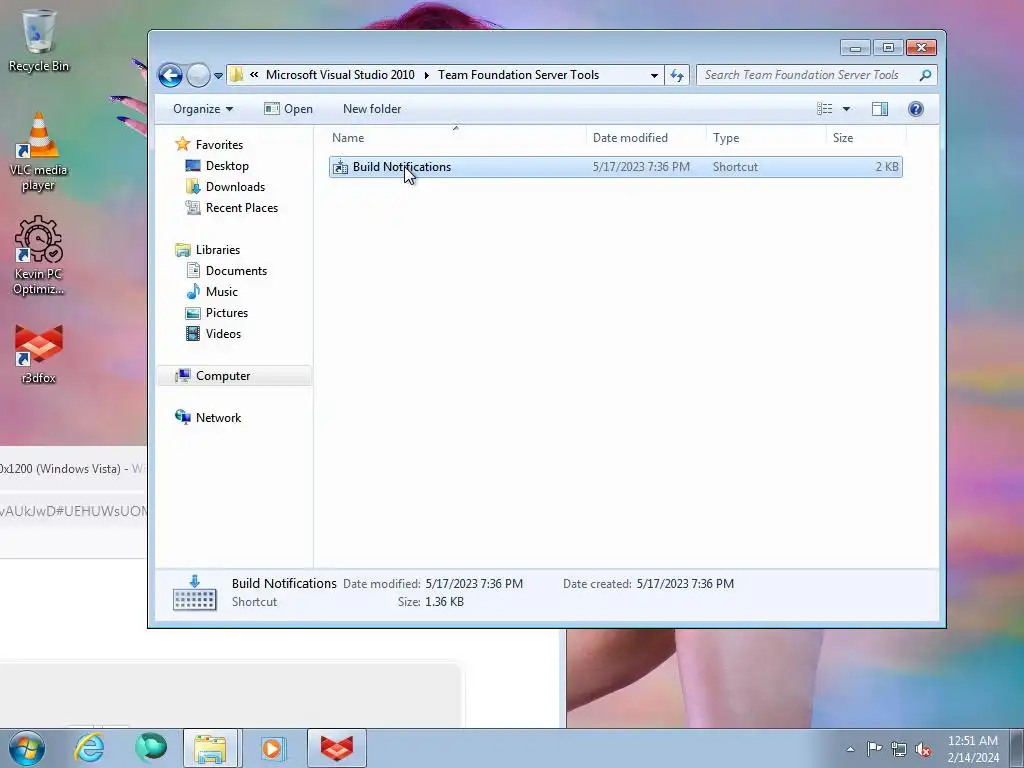1024x768 pixels.
Task: Open the Windows Start button
Action: pos(27,748)
